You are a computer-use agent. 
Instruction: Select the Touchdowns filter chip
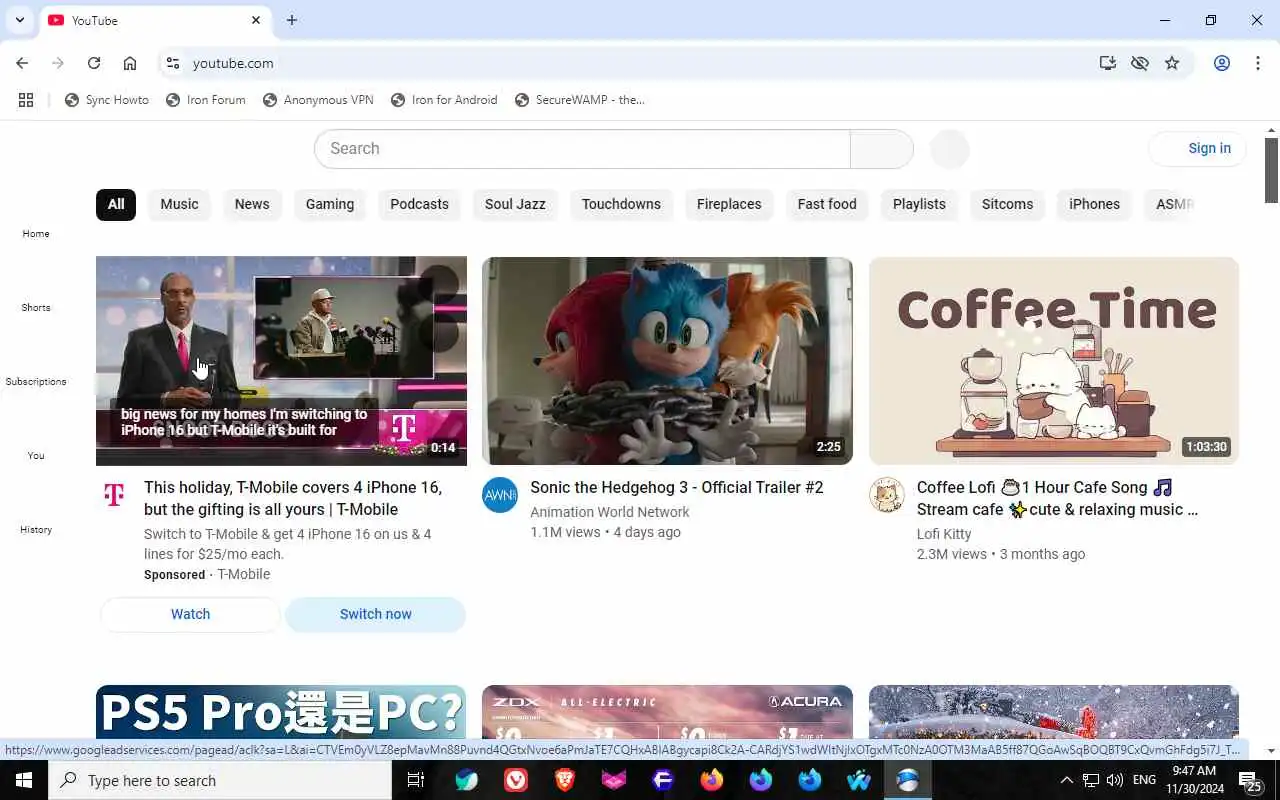[x=621, y=204]
